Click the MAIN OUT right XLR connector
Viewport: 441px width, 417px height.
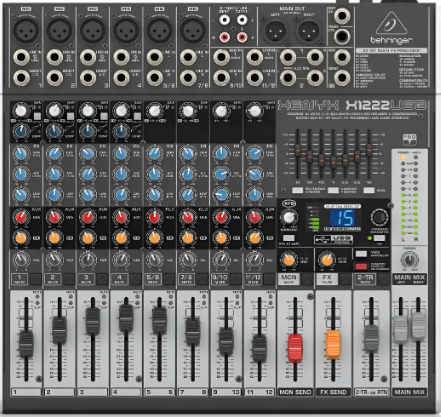coord(310,31)
